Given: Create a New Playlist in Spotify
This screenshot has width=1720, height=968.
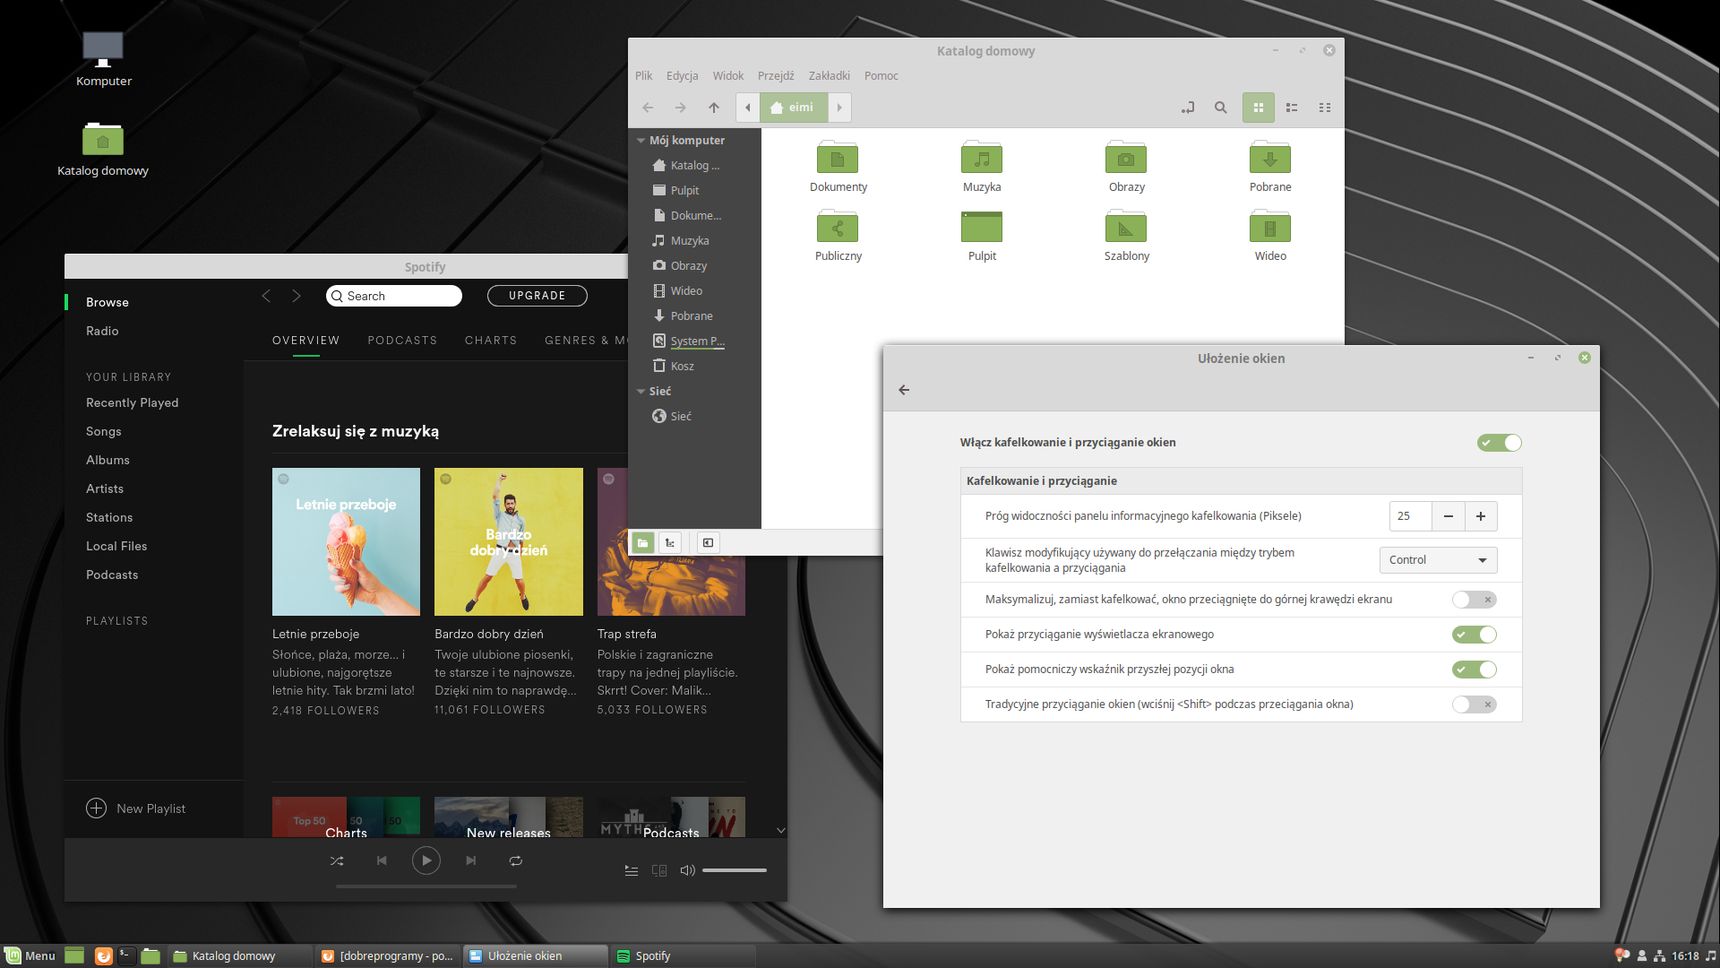Looking at the screenshot, I should click(x=137, y=808).
